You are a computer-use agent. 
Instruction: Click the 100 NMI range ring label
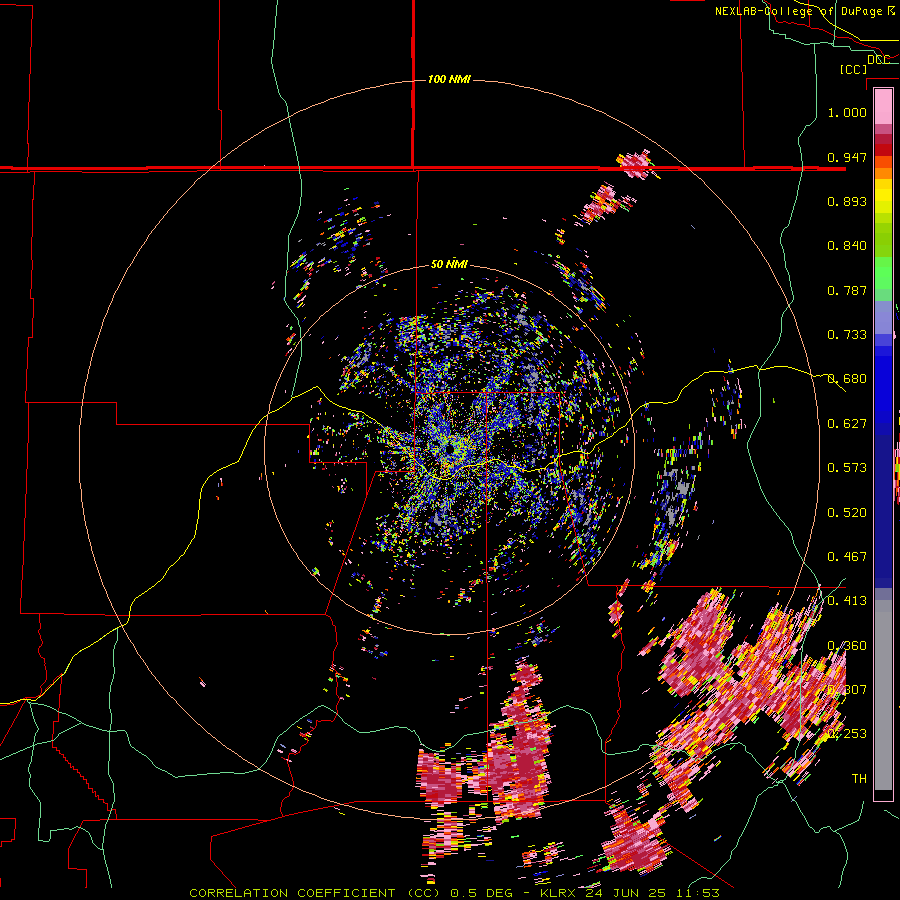click(449, 79)
